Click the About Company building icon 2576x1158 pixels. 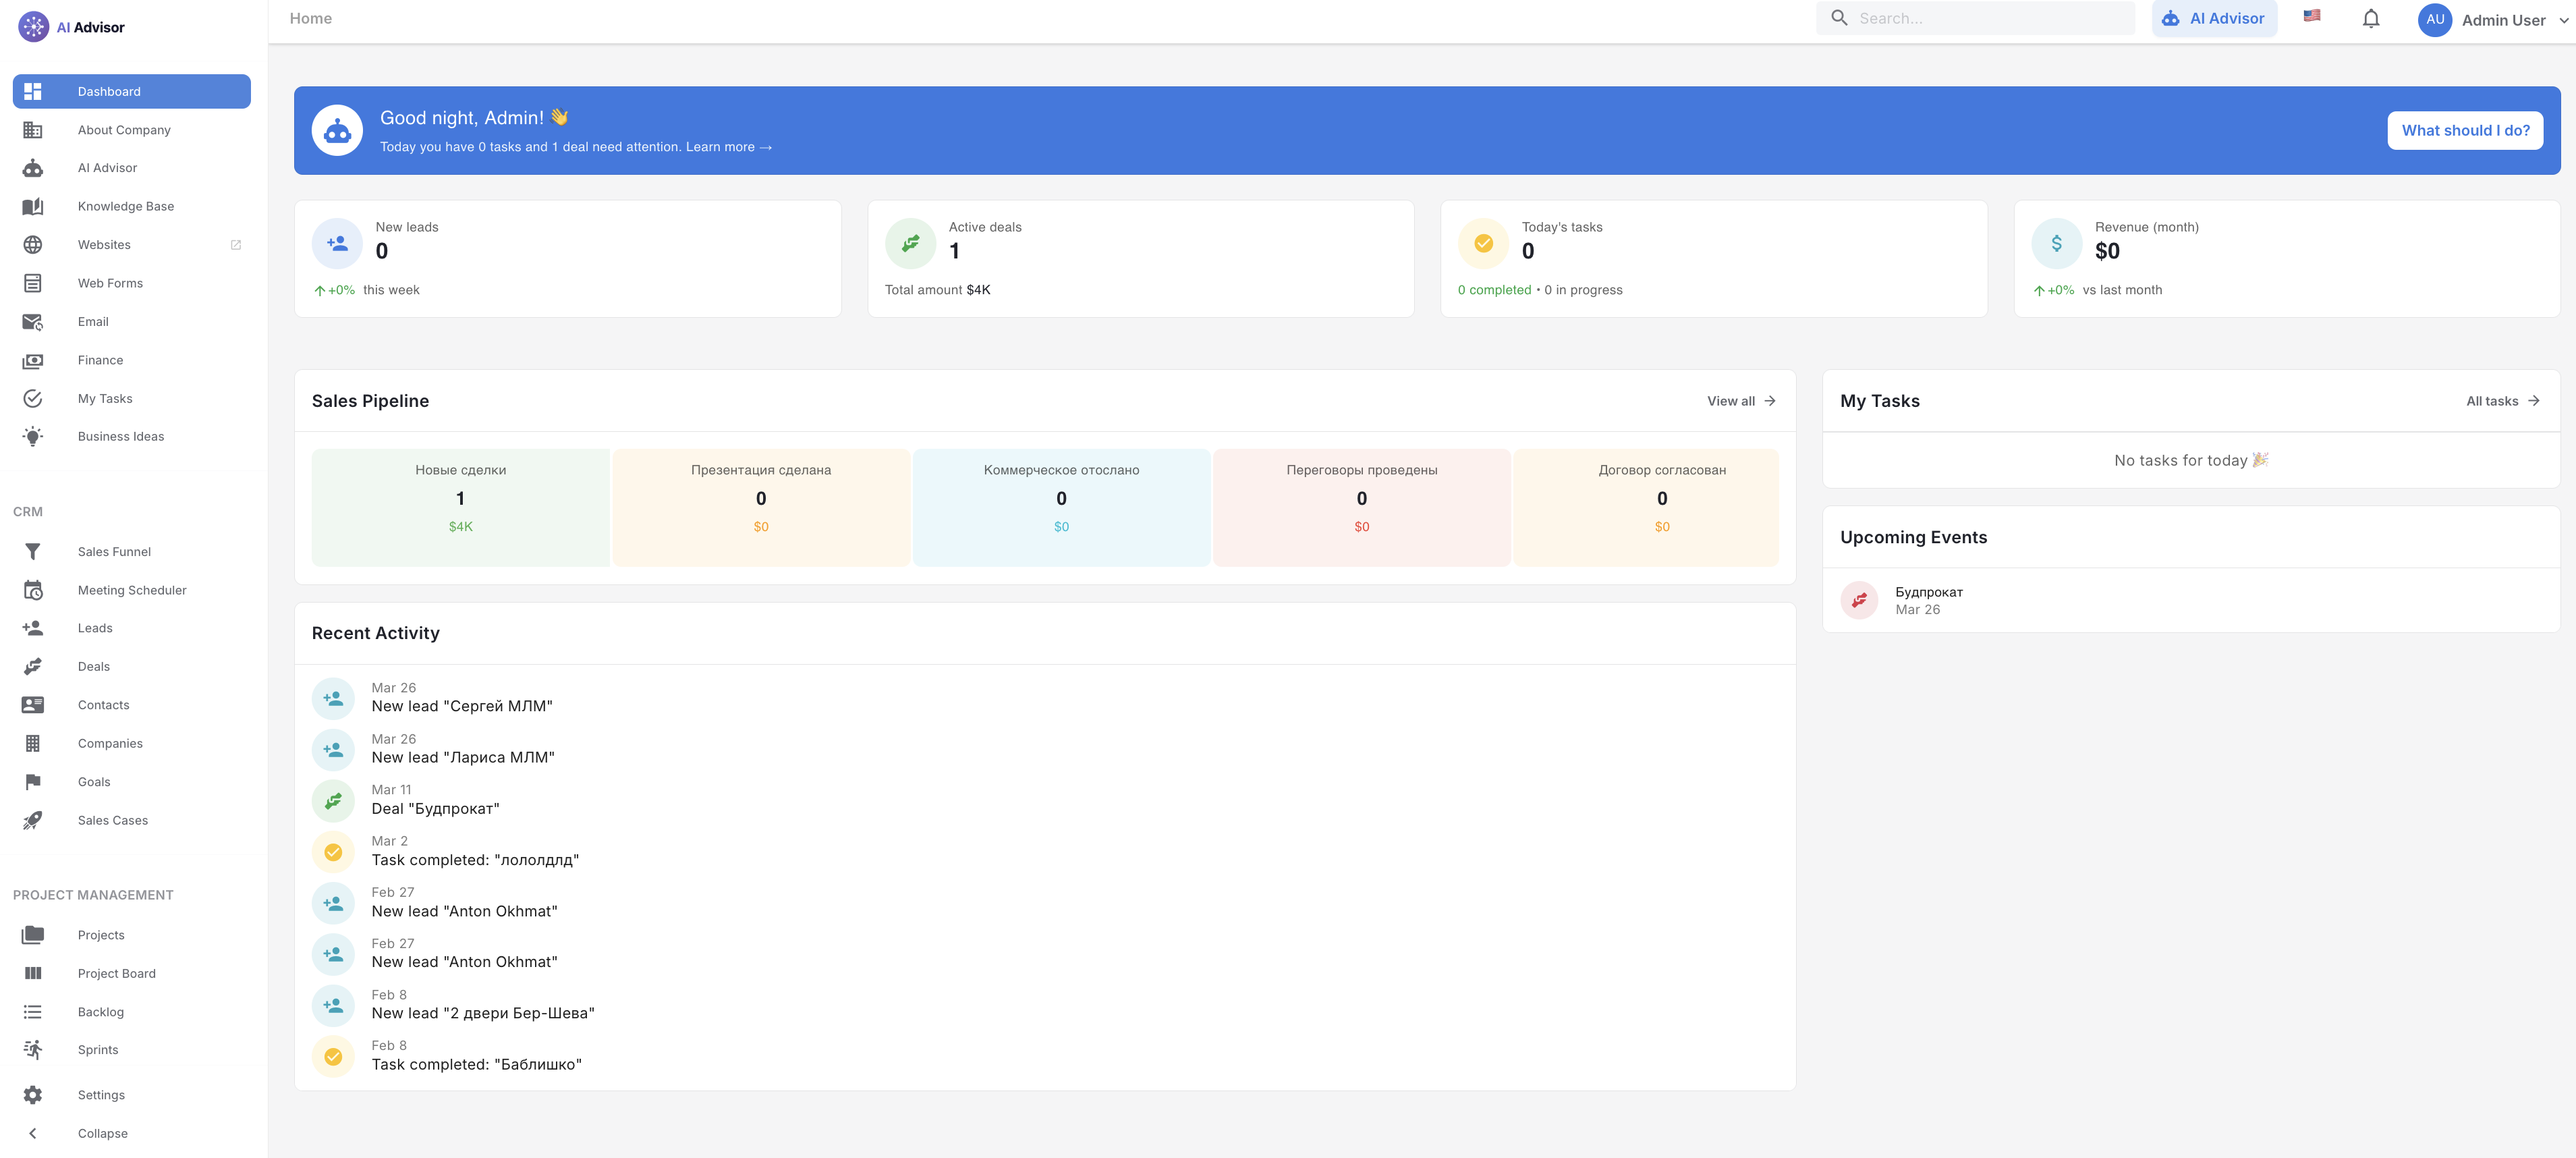tap(33, 130)
